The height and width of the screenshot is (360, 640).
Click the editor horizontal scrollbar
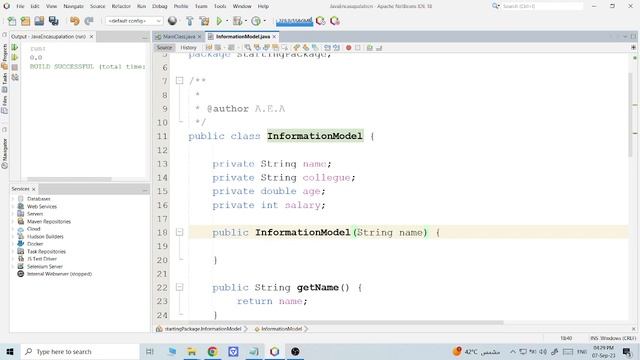(346, 322)
